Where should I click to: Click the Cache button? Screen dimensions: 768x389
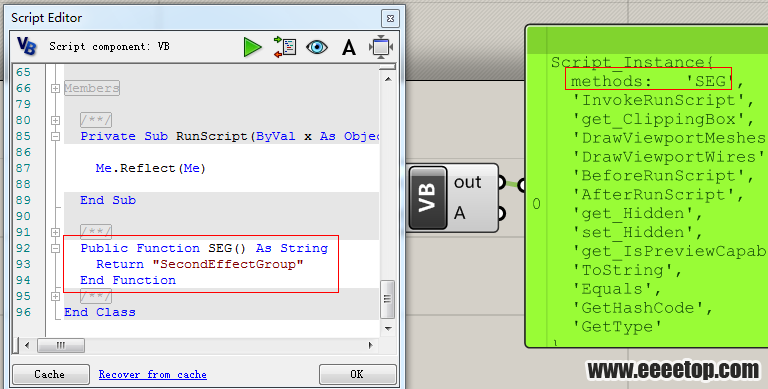[x=50, y=374]
